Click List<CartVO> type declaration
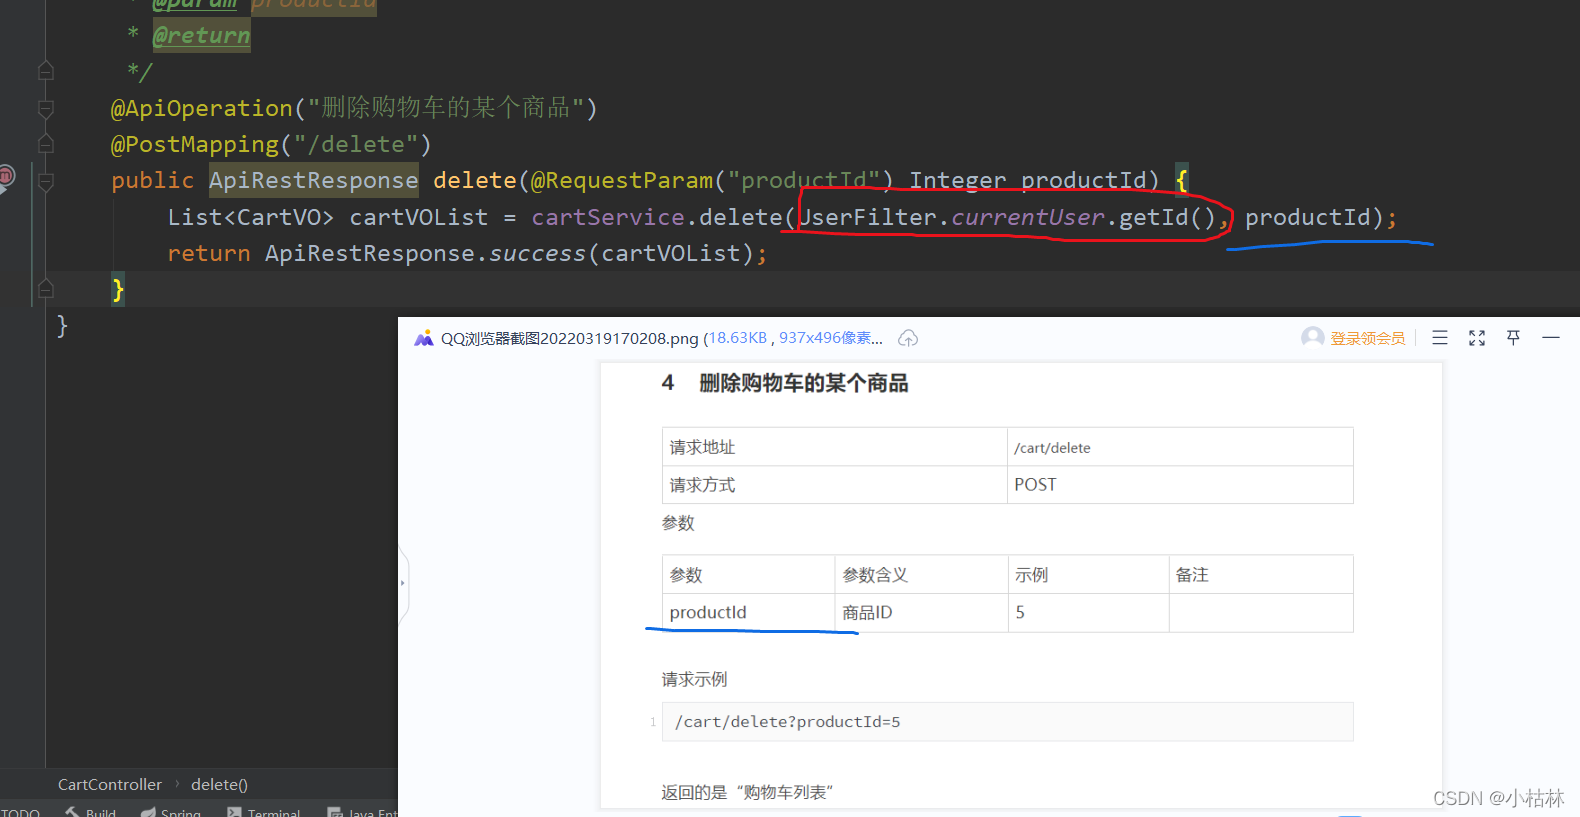This screenshot has height=817, width=1580. 251,217
